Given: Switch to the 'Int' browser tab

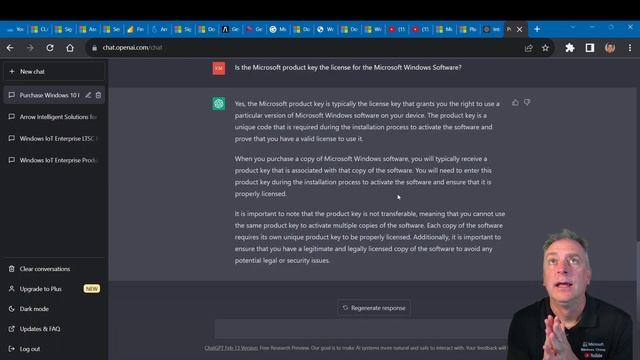Looking at the screenshot, I should click(x=492, y=29).
